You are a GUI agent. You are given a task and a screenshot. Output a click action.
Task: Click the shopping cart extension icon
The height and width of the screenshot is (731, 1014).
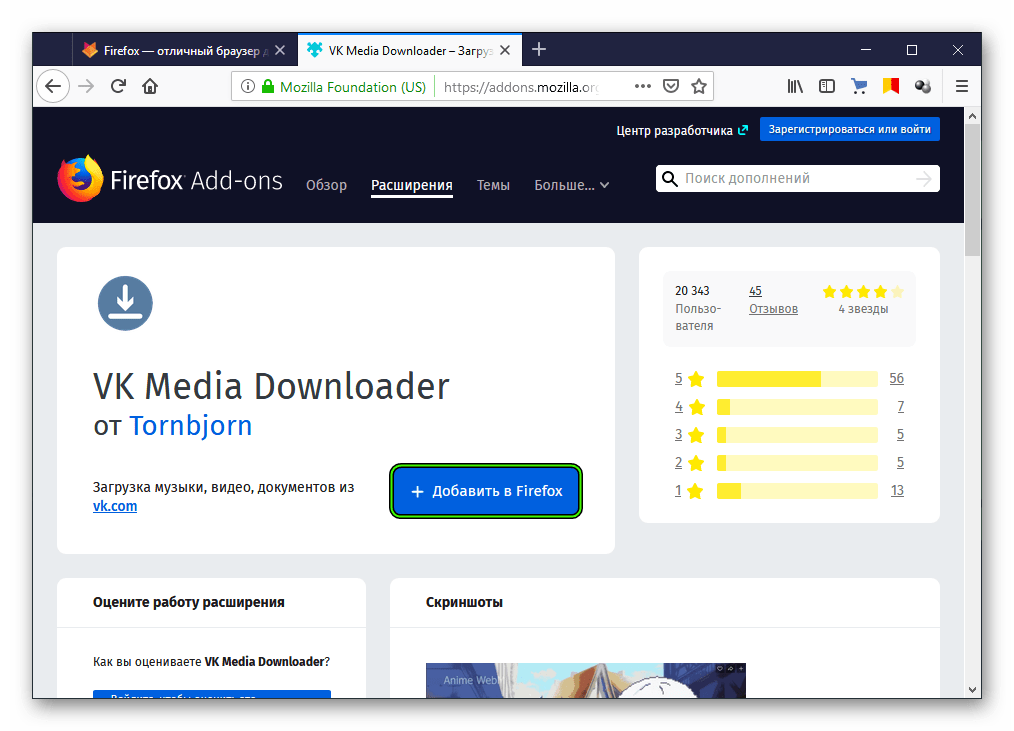pyautogui.click(x=859, y=86)
